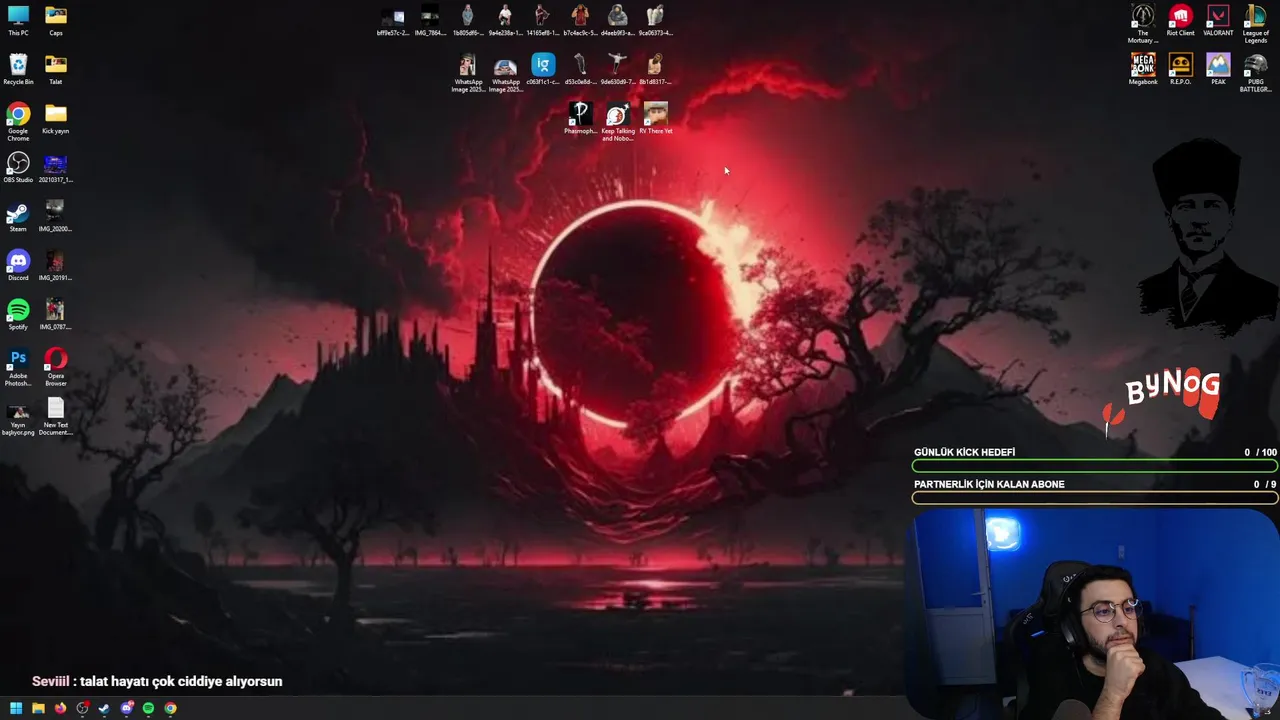
Task: Select the Talat folder on desktop
Action: (56, 70)
